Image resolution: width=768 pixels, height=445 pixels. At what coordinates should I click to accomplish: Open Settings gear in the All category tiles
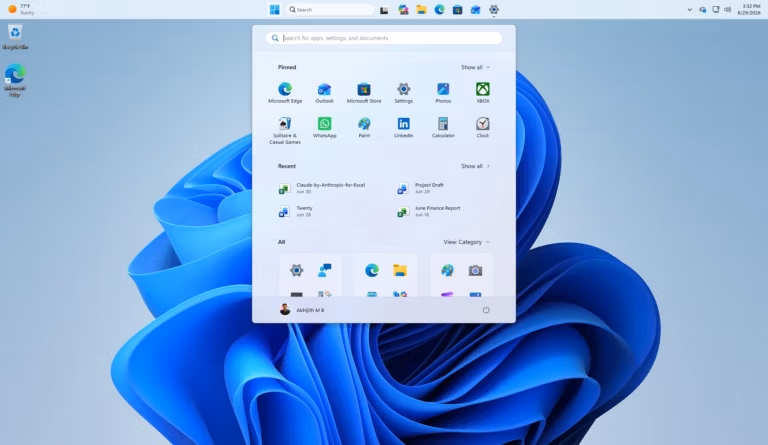point(296,270)
